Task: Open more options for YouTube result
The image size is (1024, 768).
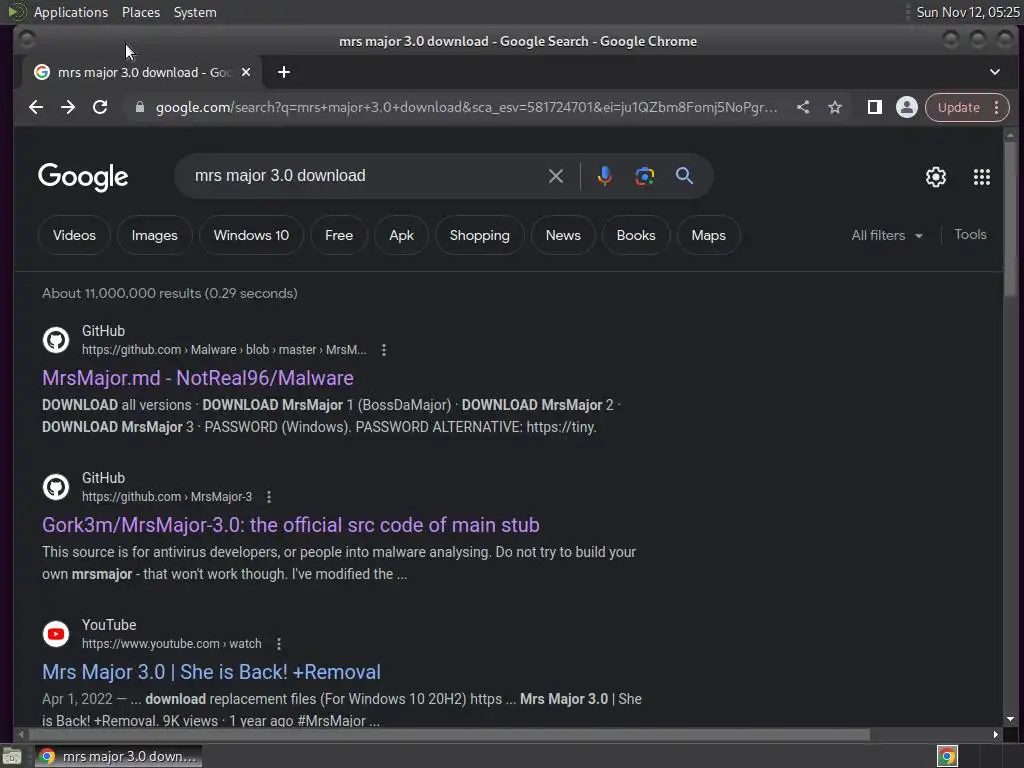Action: 279,644
